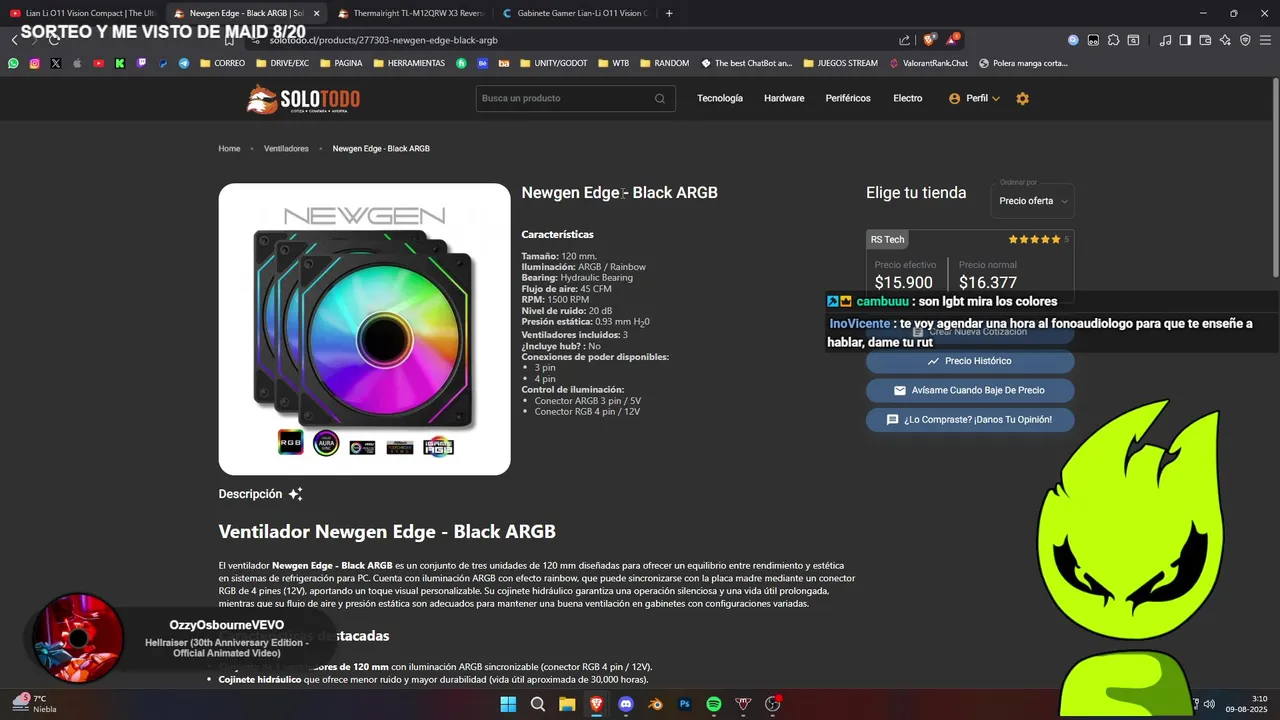Open the Apple bookmark icon
Screen dimensions: 1280x720
77,63
